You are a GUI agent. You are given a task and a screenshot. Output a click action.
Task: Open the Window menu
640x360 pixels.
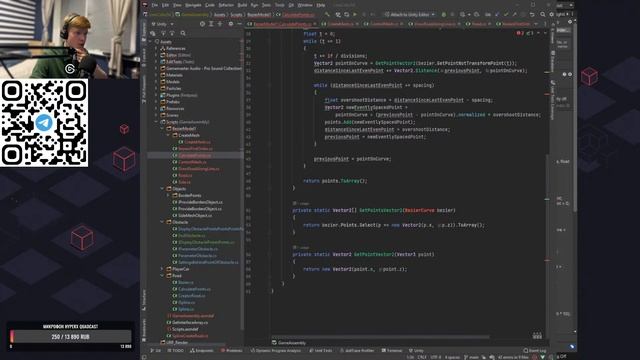305,5
